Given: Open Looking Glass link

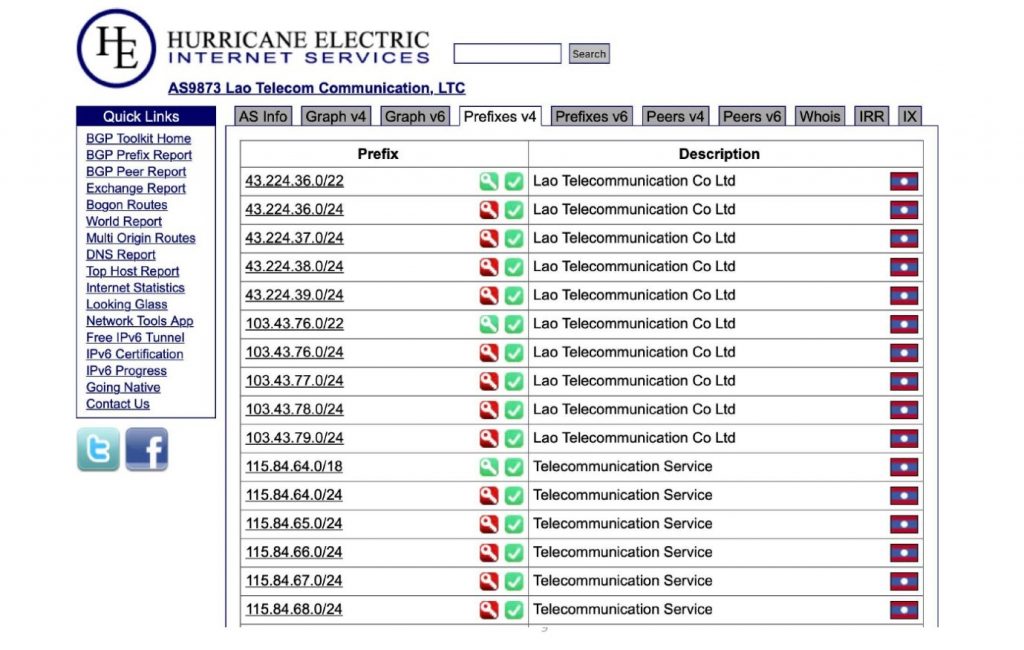Looking at the screenshot, I should [x=127, y=304].
